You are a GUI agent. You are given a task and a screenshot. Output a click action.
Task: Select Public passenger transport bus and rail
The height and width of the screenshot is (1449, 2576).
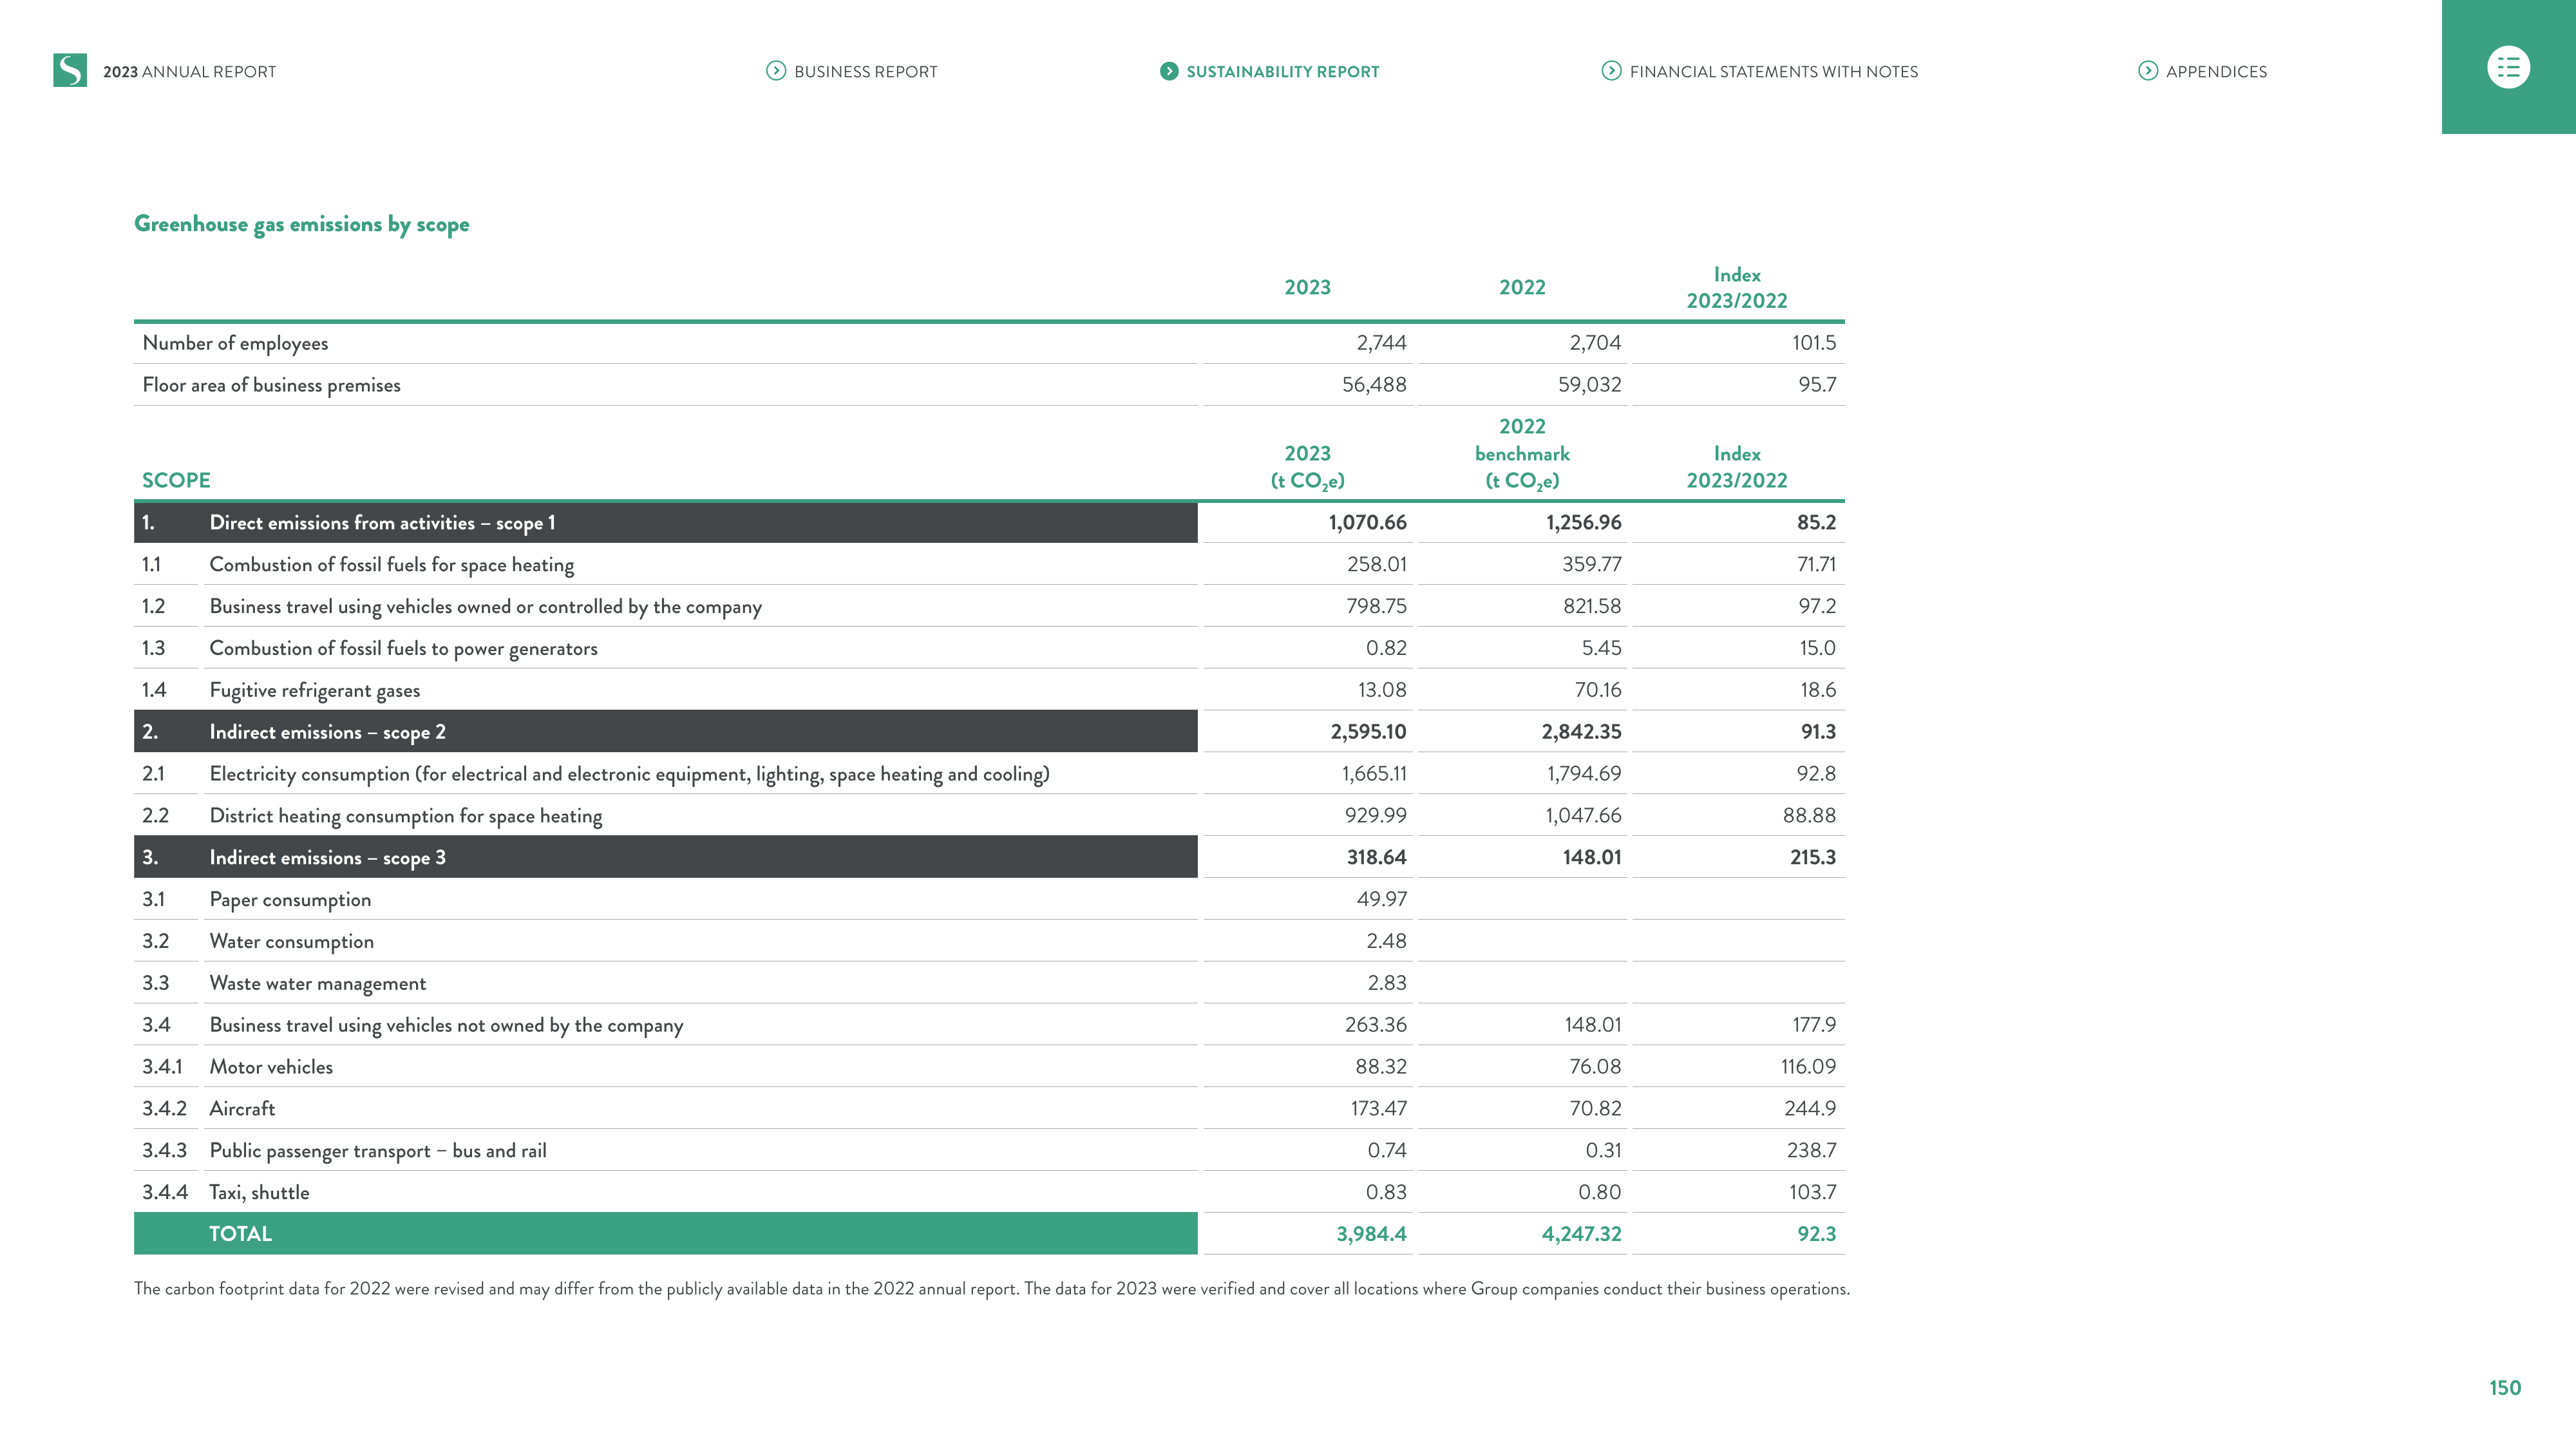tap(377, 1151)
